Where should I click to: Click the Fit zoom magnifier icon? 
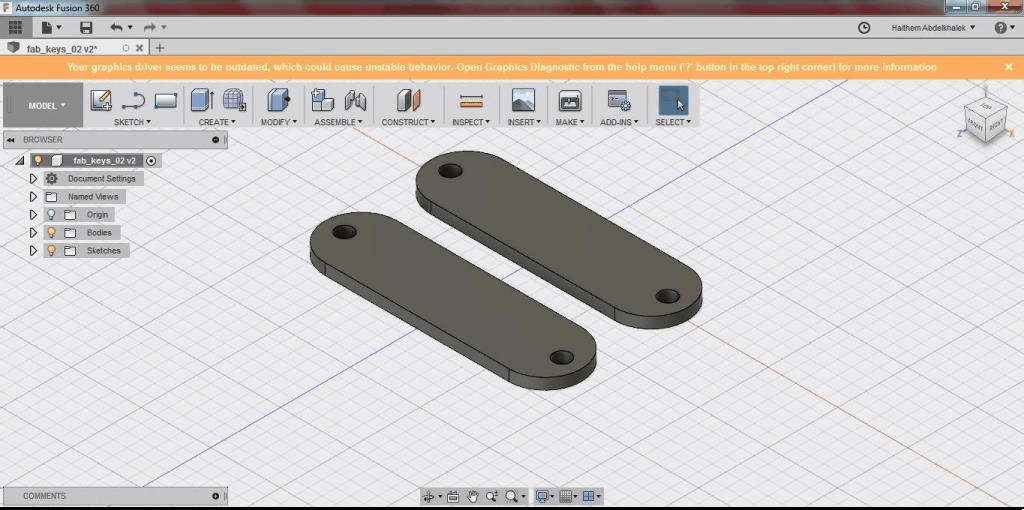[512, 496]
